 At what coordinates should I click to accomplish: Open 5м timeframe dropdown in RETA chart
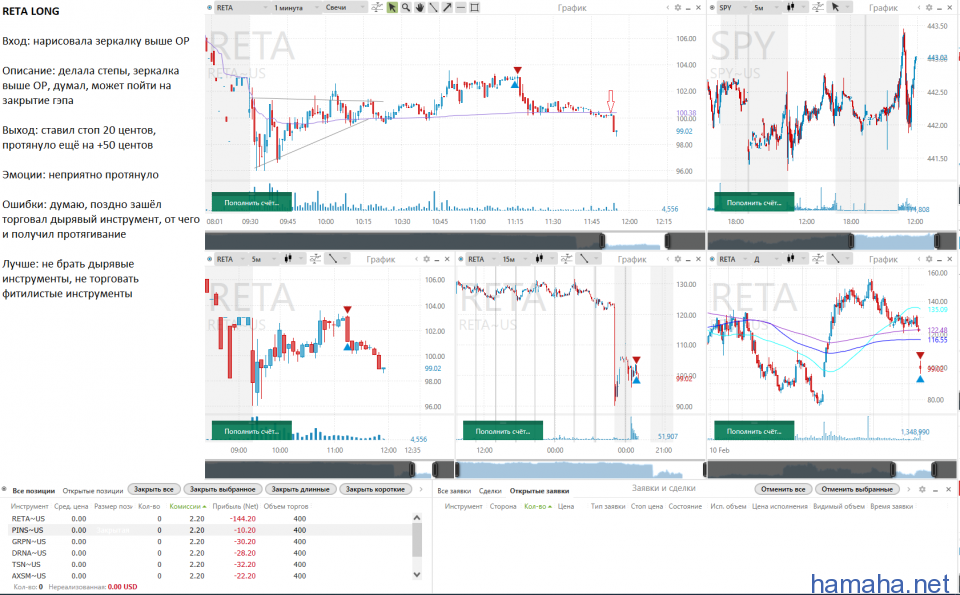(x=264, y=259)
